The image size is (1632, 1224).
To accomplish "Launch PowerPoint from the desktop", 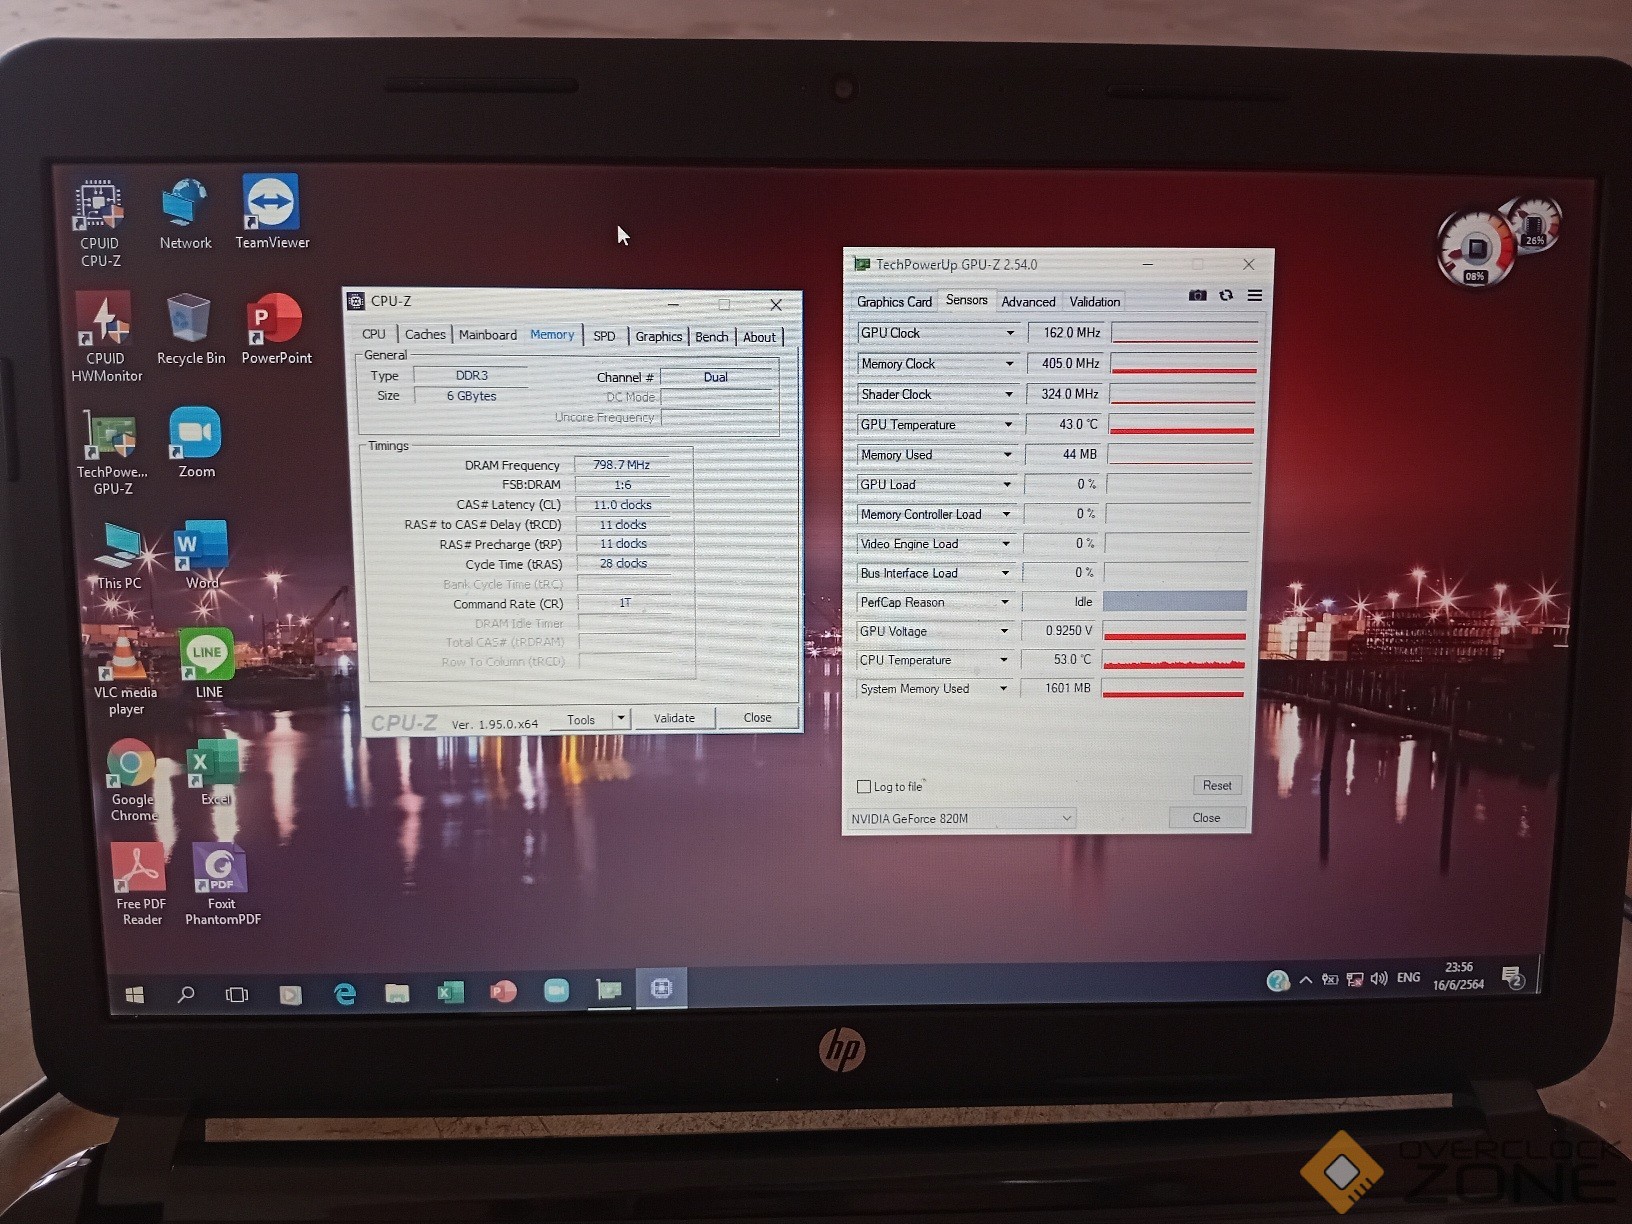I will 276,329.
